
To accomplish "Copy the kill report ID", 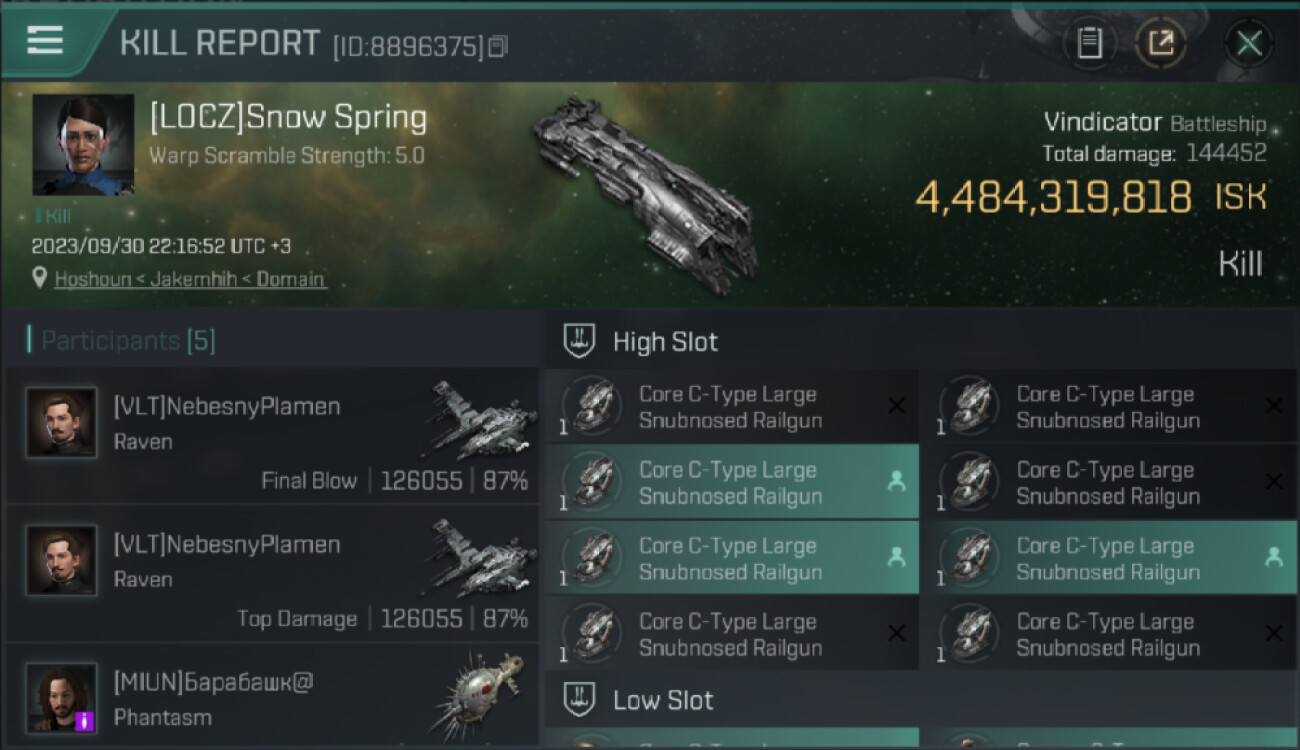I will [498, 46].
